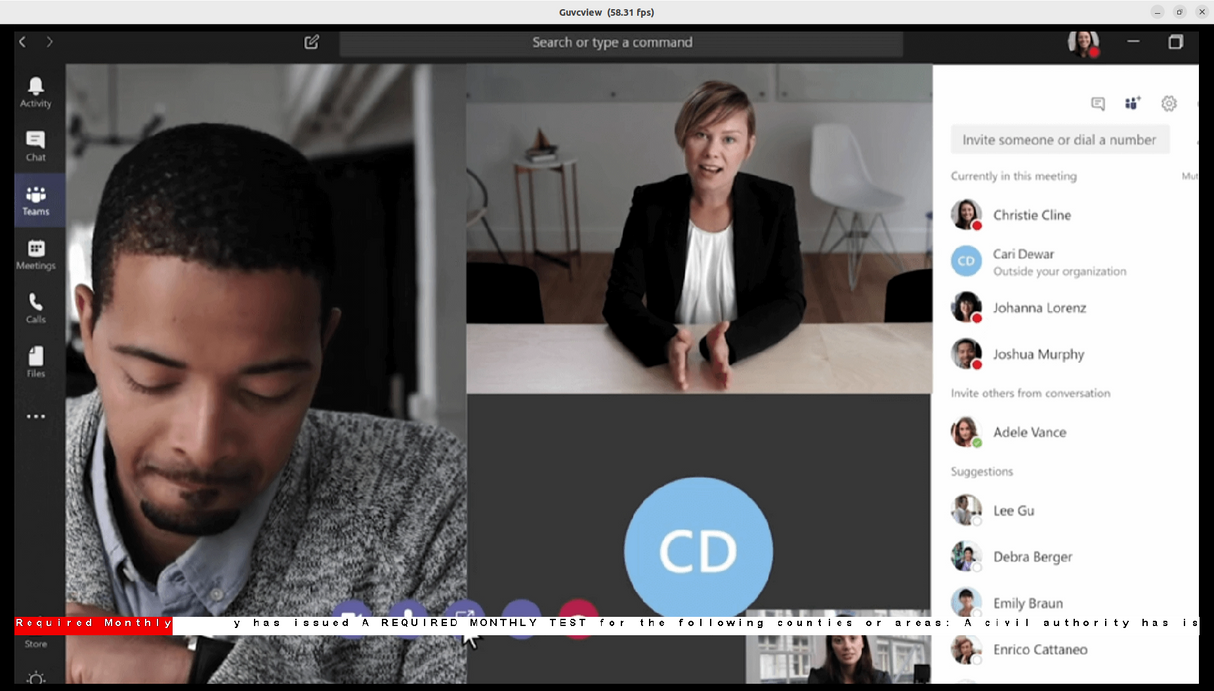
Task: Go to Calls in the sidebar
Action: click(36, 307)
